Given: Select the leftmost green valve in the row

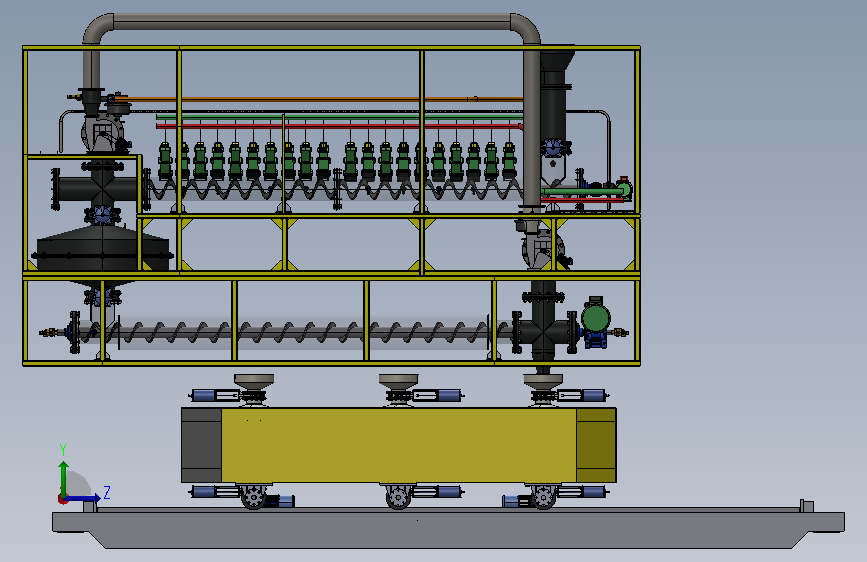Looking at the screenshot, I should tap(165, 161).
